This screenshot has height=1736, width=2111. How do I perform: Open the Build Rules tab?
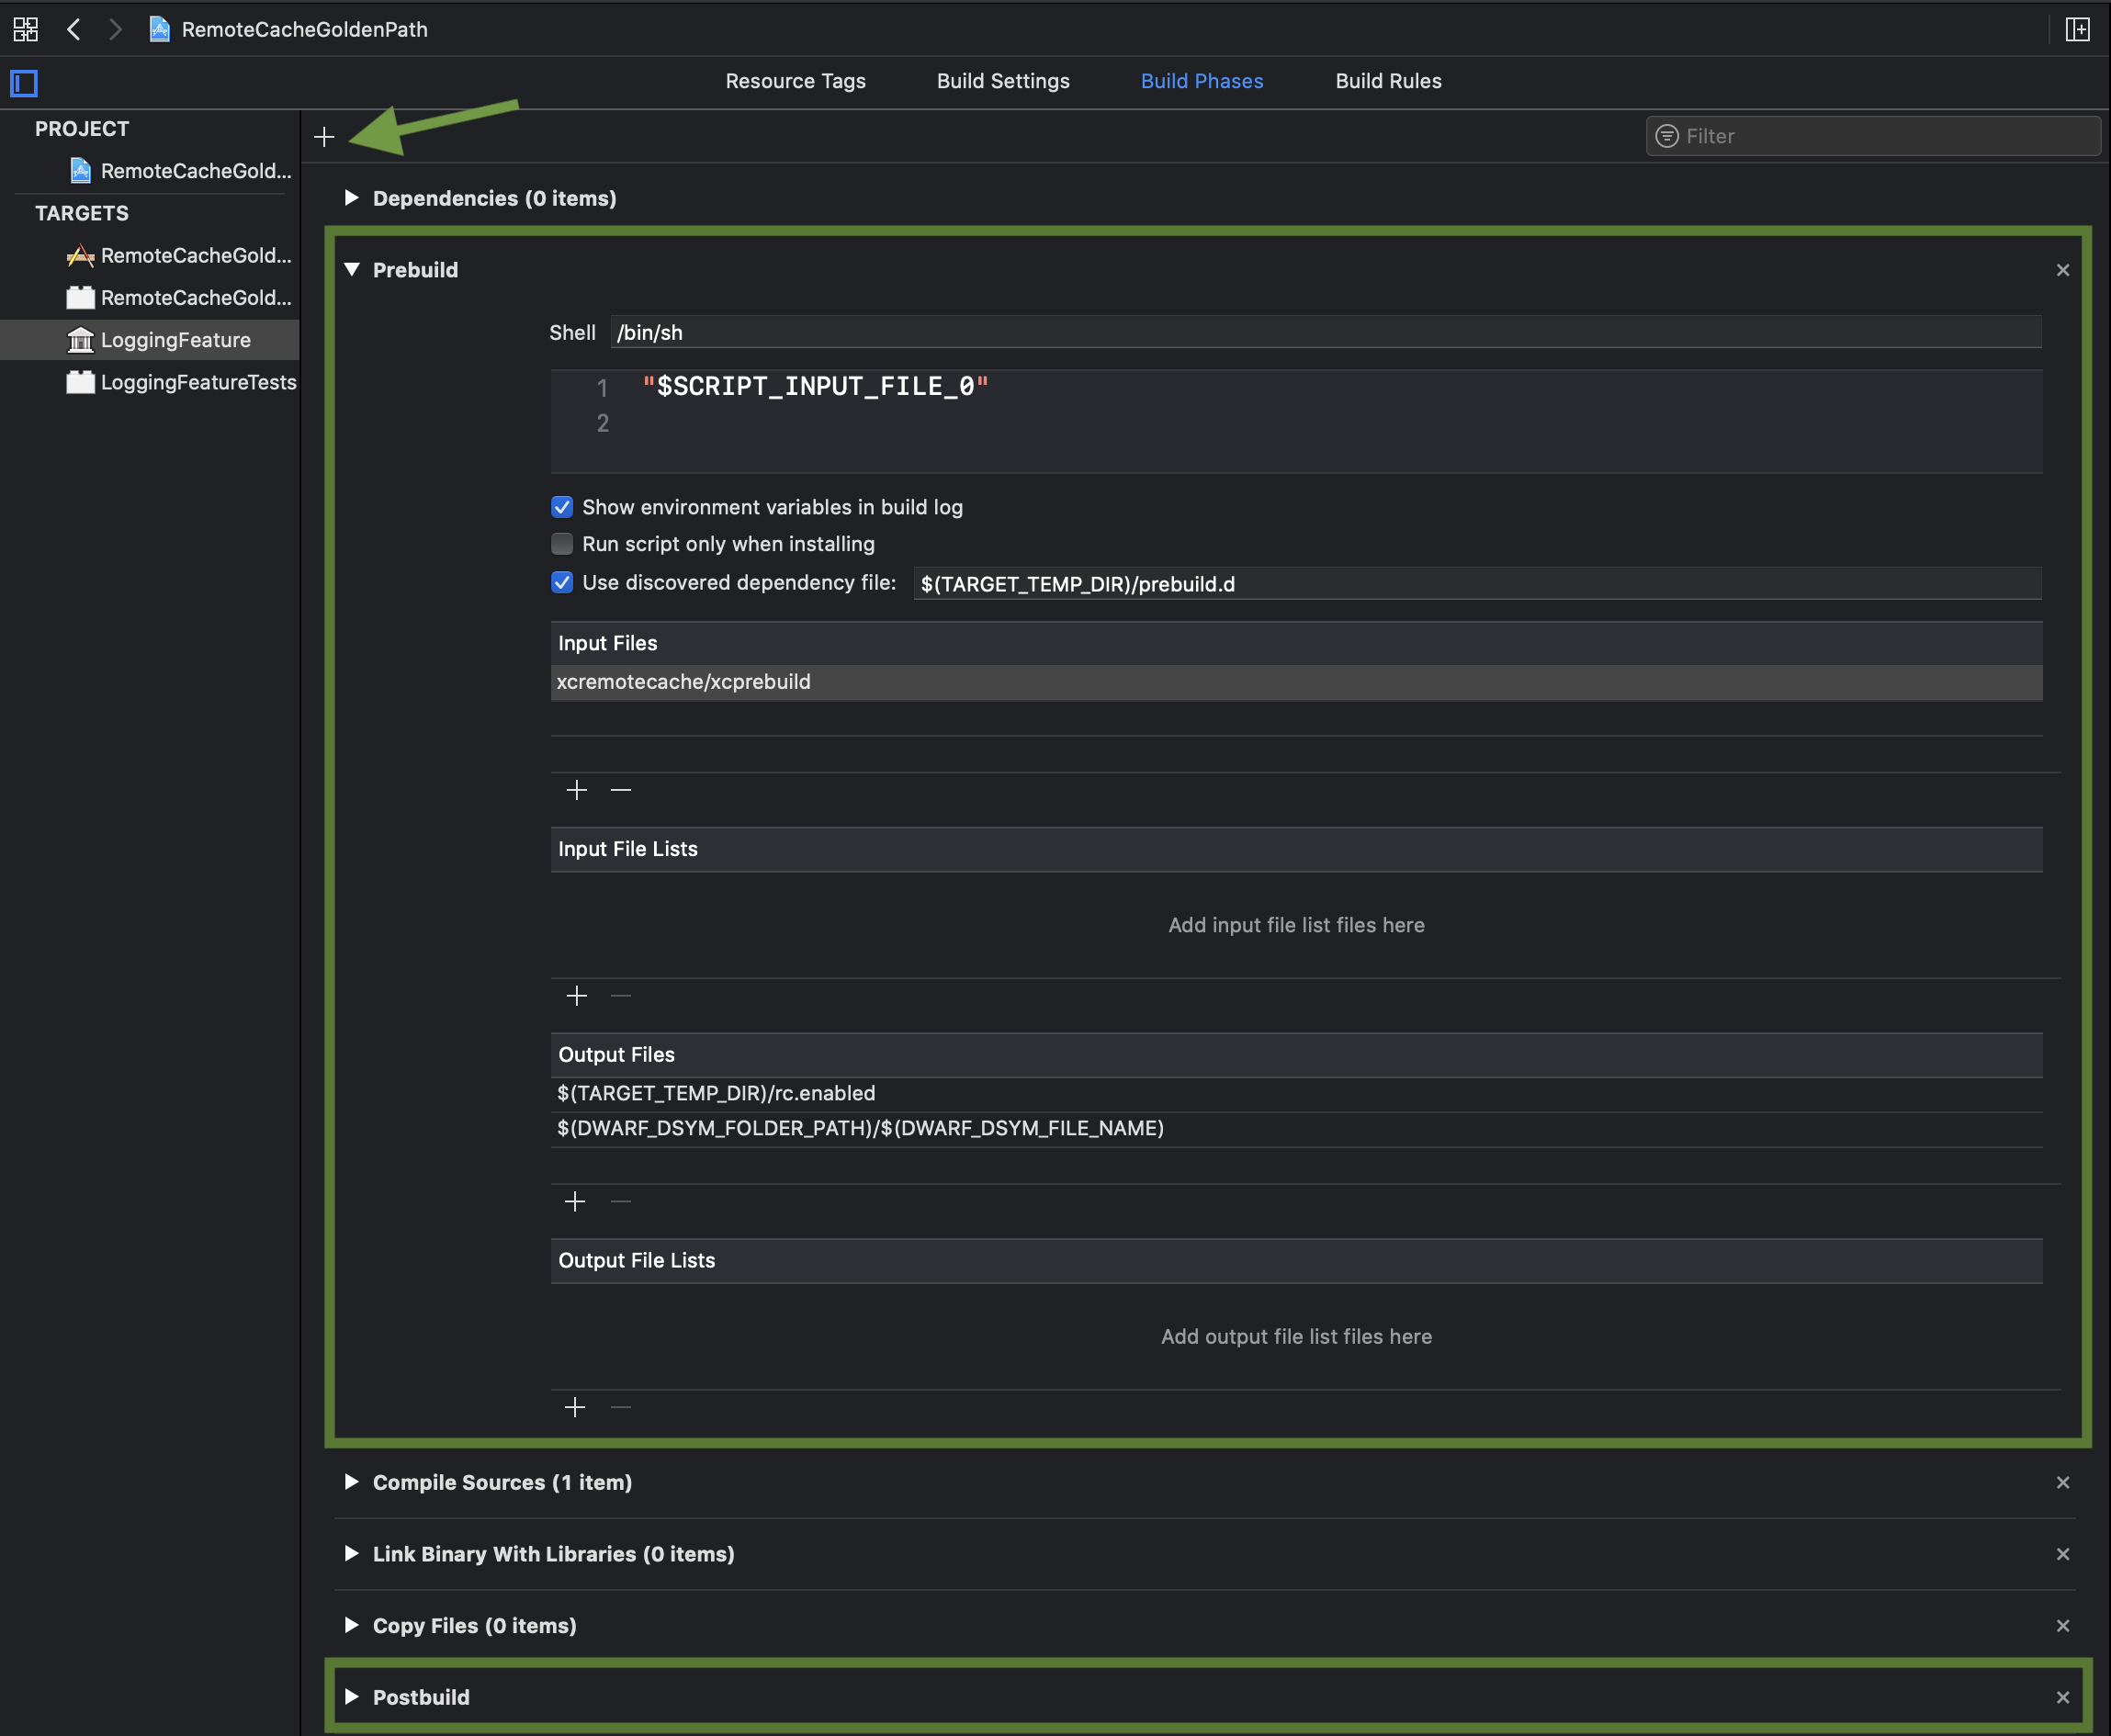1387,81
